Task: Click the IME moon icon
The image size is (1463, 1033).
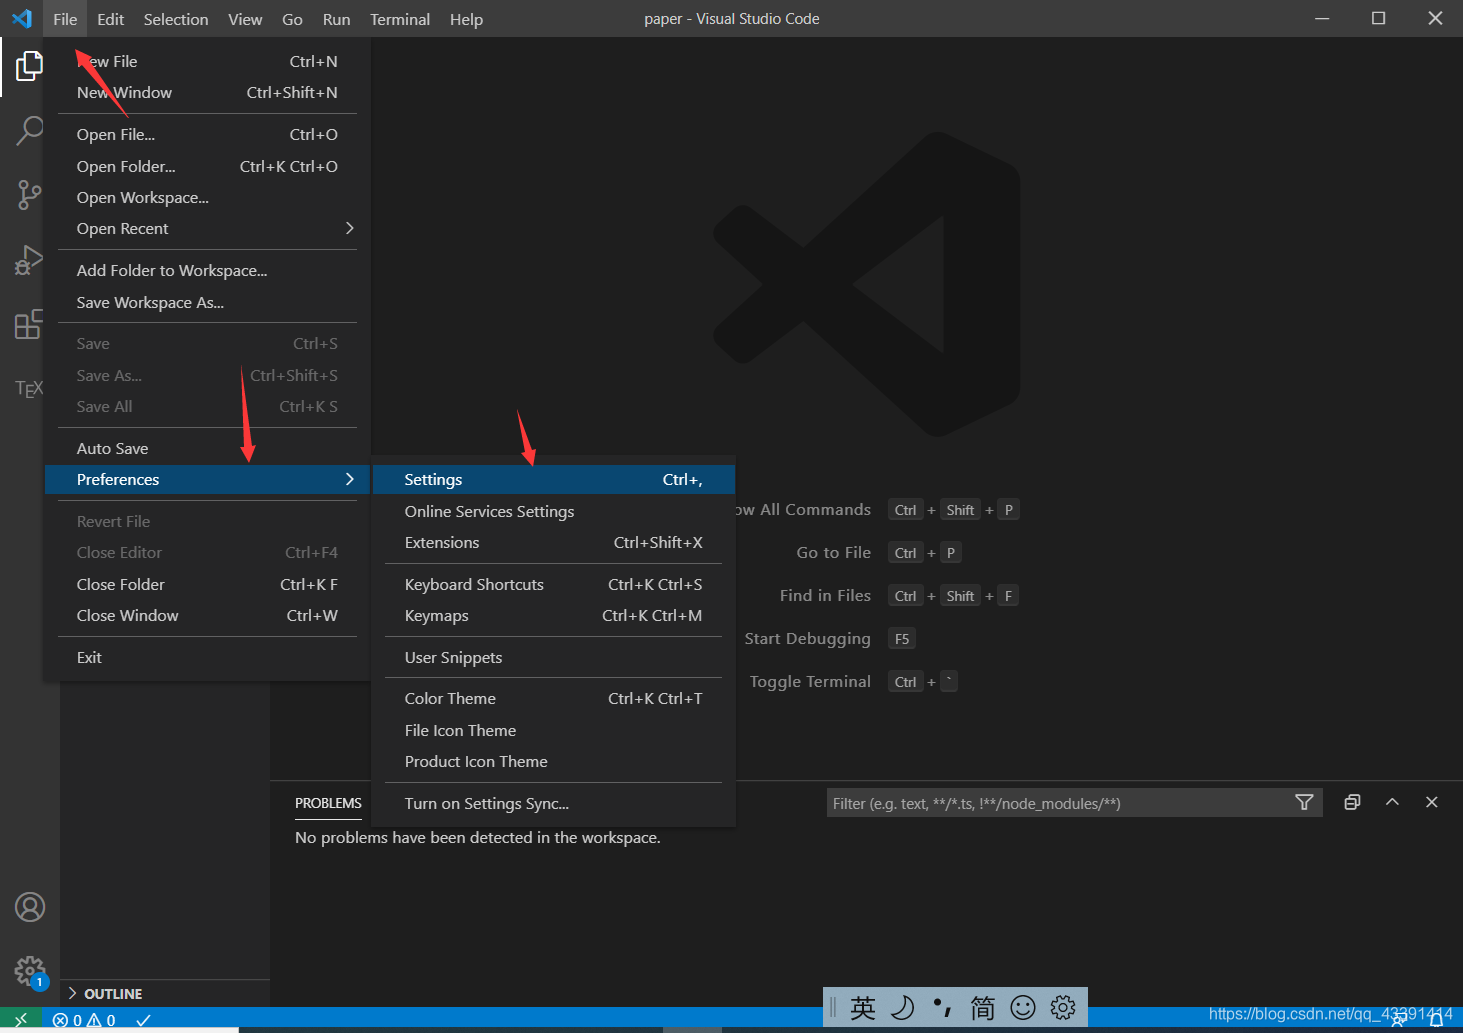Action: [903, 1007]
